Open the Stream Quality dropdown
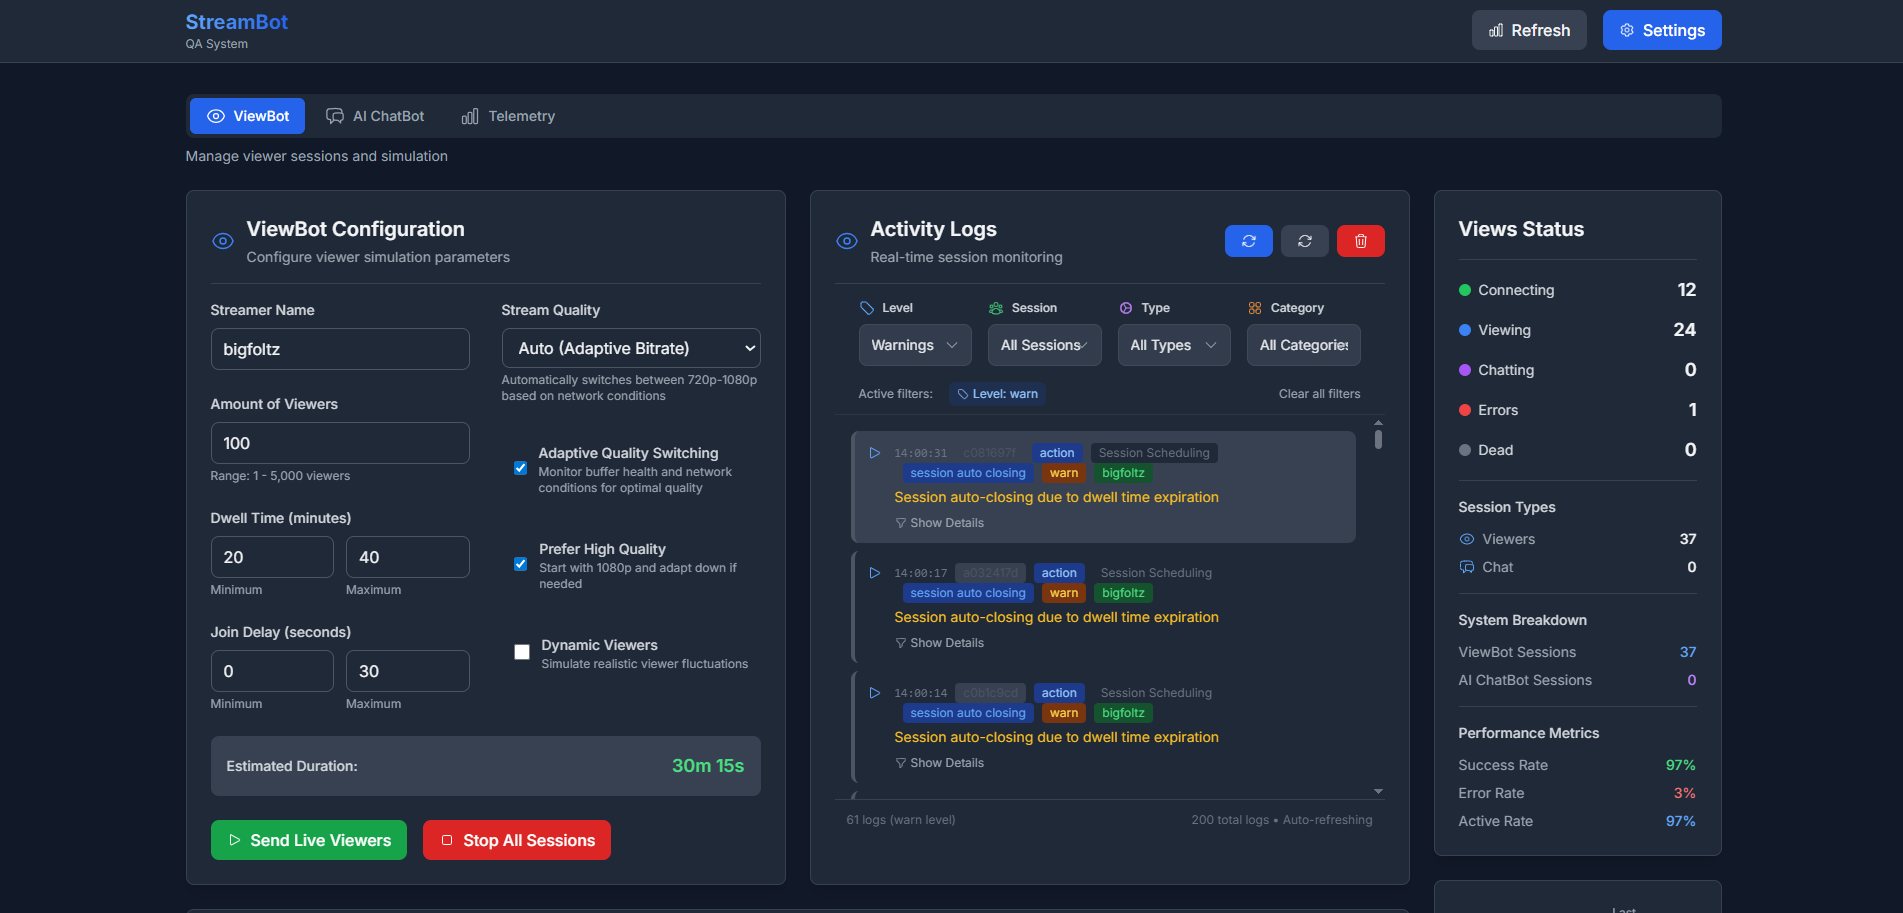 [x=631, y=348]
